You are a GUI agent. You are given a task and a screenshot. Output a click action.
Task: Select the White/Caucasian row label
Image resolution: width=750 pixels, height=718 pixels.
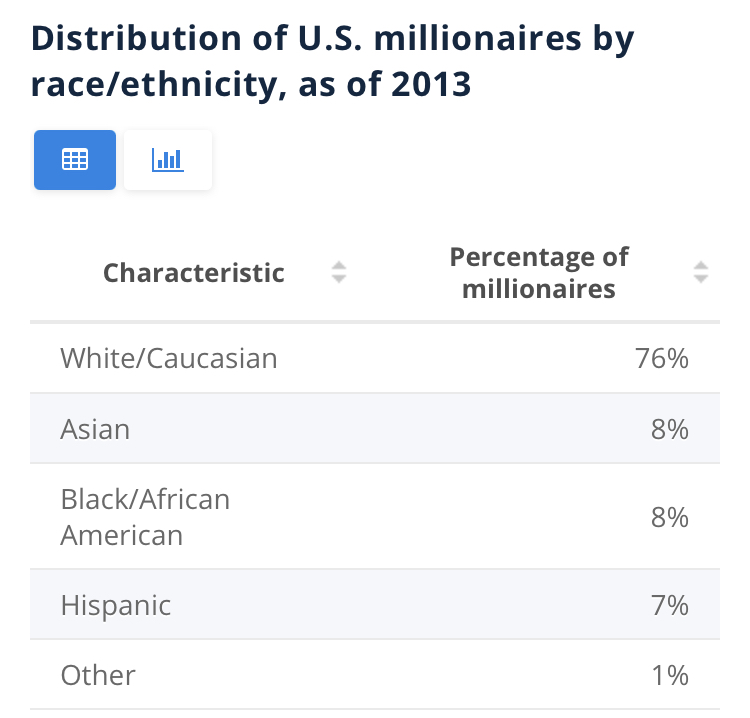[169, 358]
